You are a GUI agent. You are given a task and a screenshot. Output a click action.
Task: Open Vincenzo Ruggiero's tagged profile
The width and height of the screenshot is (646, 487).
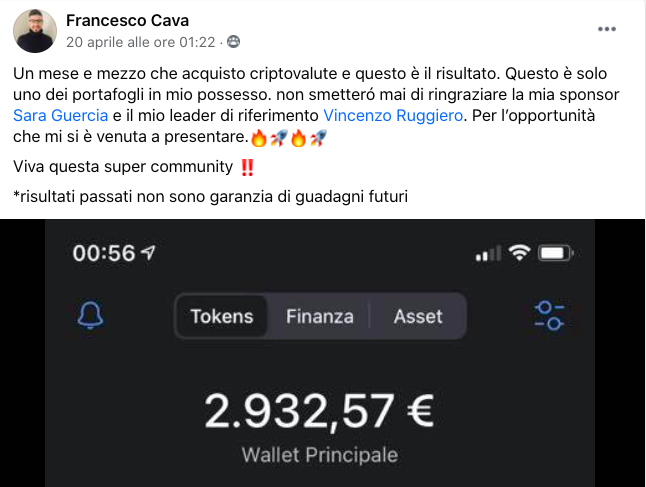393,115
